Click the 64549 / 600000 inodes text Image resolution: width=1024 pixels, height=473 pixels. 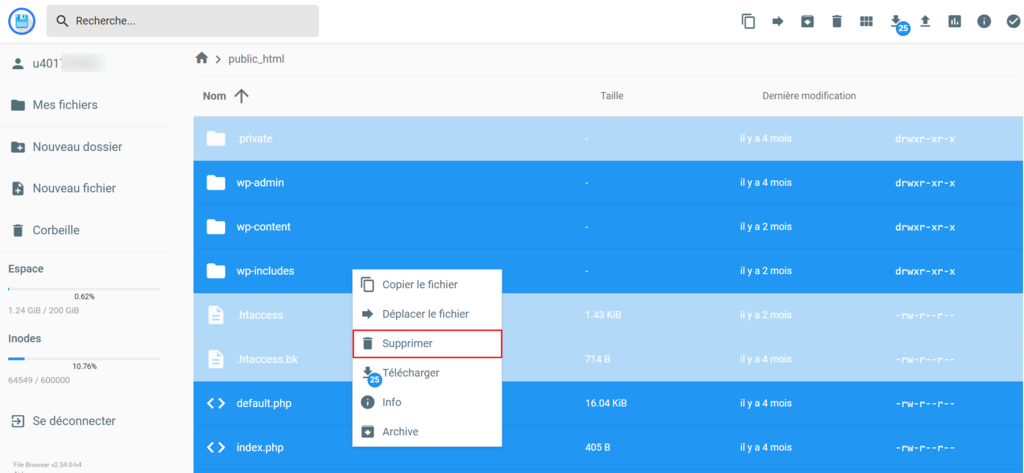(39, 380)
